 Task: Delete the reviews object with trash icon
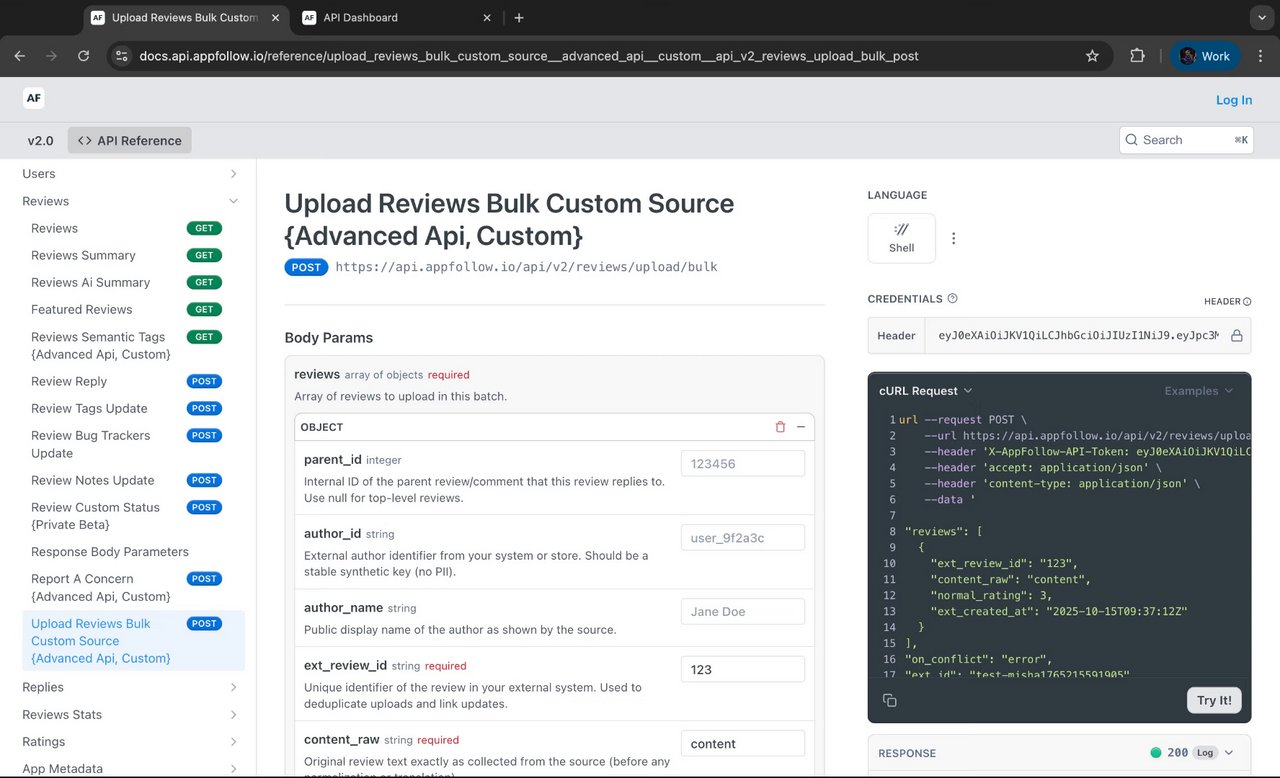(780, 427)
